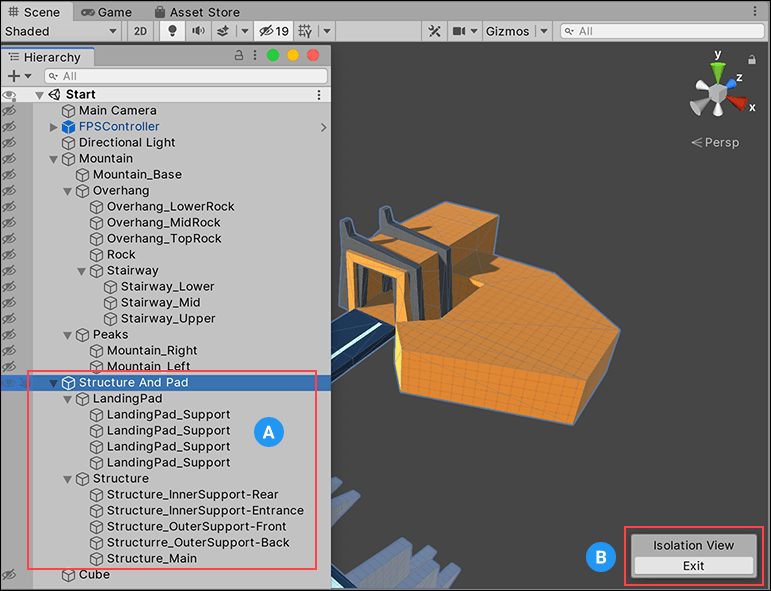This screenshot has height=591, width=771.
Task: Select Structure_Main in the hierarchy
Action: 151,558
